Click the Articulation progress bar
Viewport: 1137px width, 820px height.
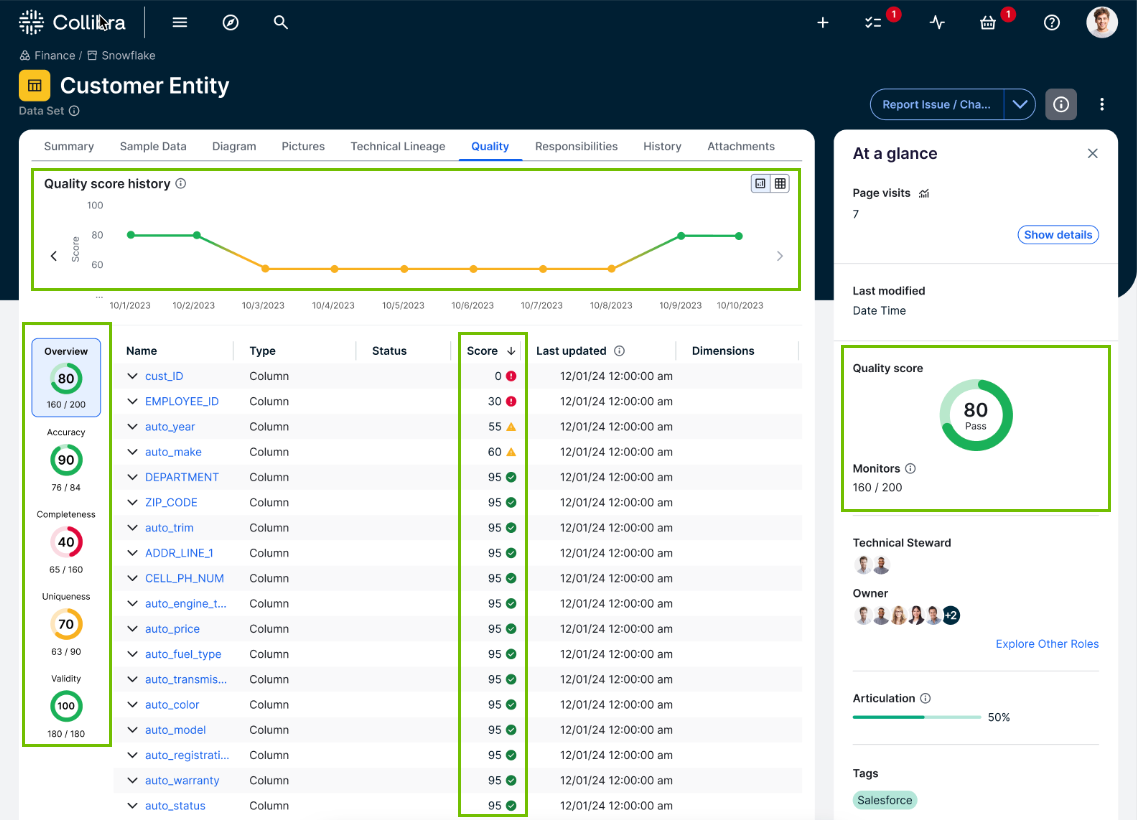916,717
